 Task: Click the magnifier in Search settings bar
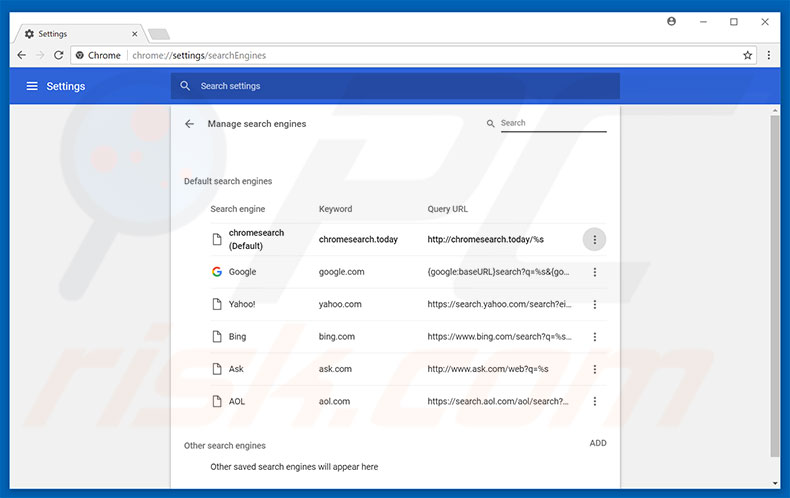coord(185,86)
